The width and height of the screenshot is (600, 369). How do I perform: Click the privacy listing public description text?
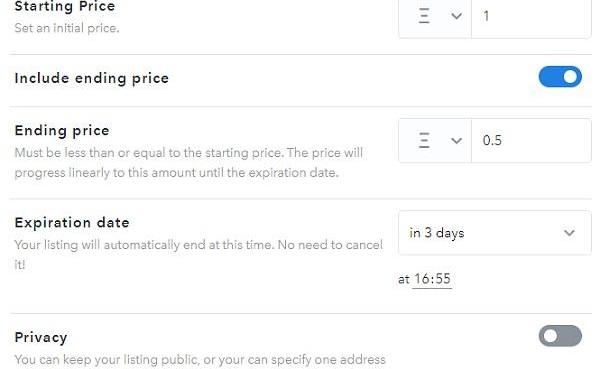(200, 360)
